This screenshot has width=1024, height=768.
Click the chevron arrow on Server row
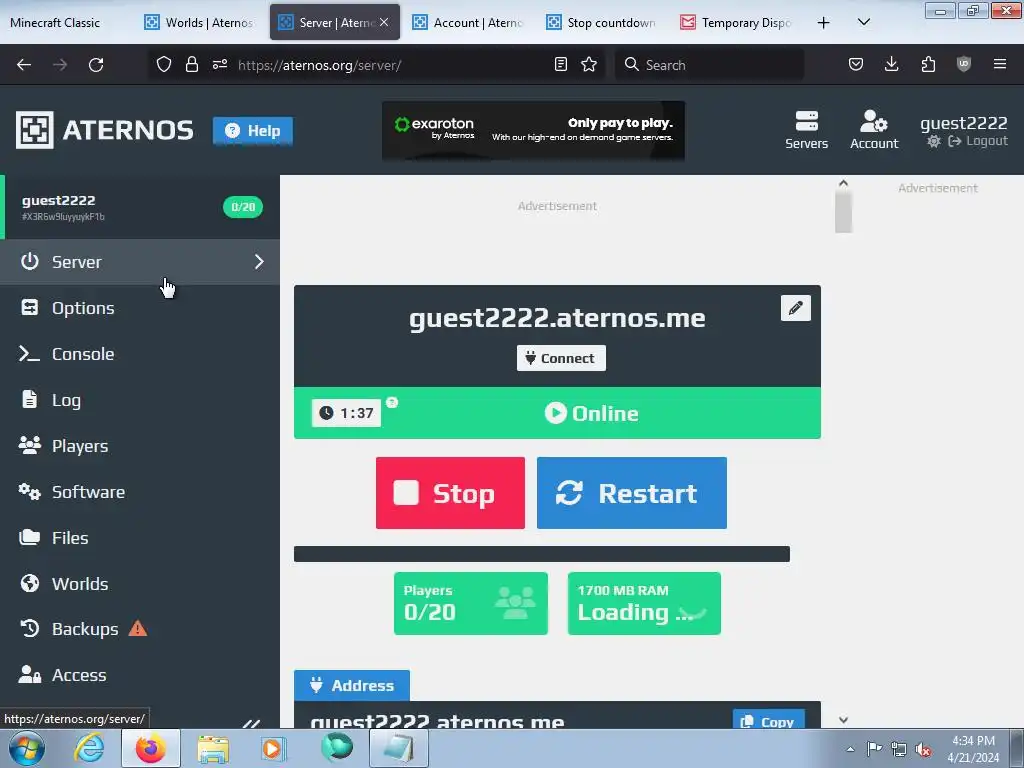pyautogui.click(x=259, y=262)
